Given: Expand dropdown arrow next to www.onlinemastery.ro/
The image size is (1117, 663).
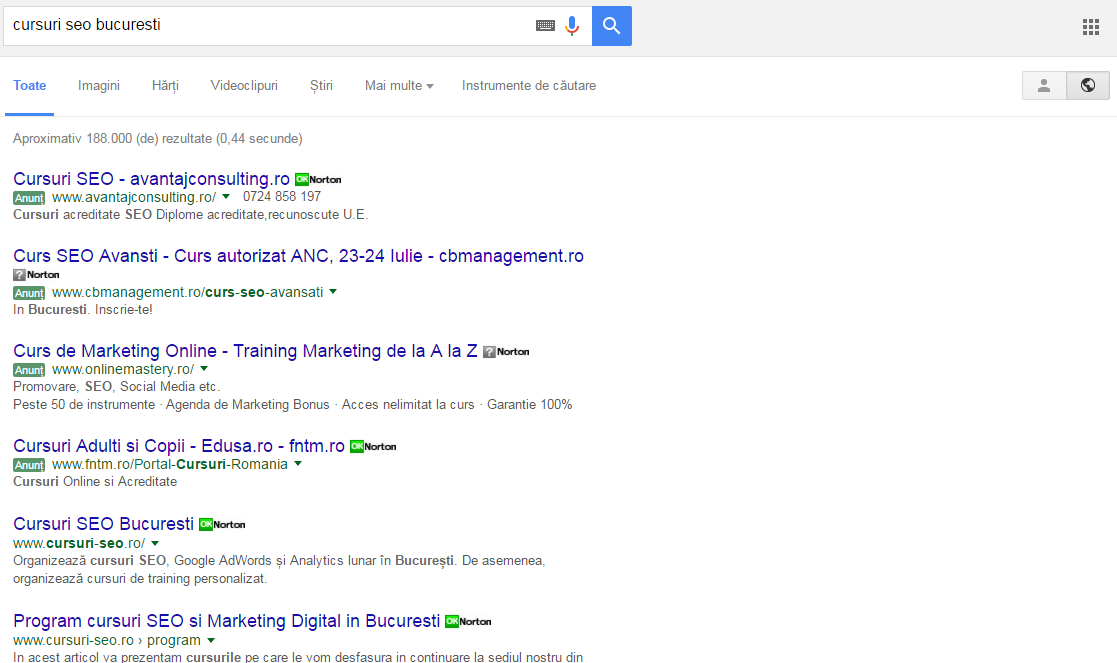Looking at the screenshot, I should (204, 369).
